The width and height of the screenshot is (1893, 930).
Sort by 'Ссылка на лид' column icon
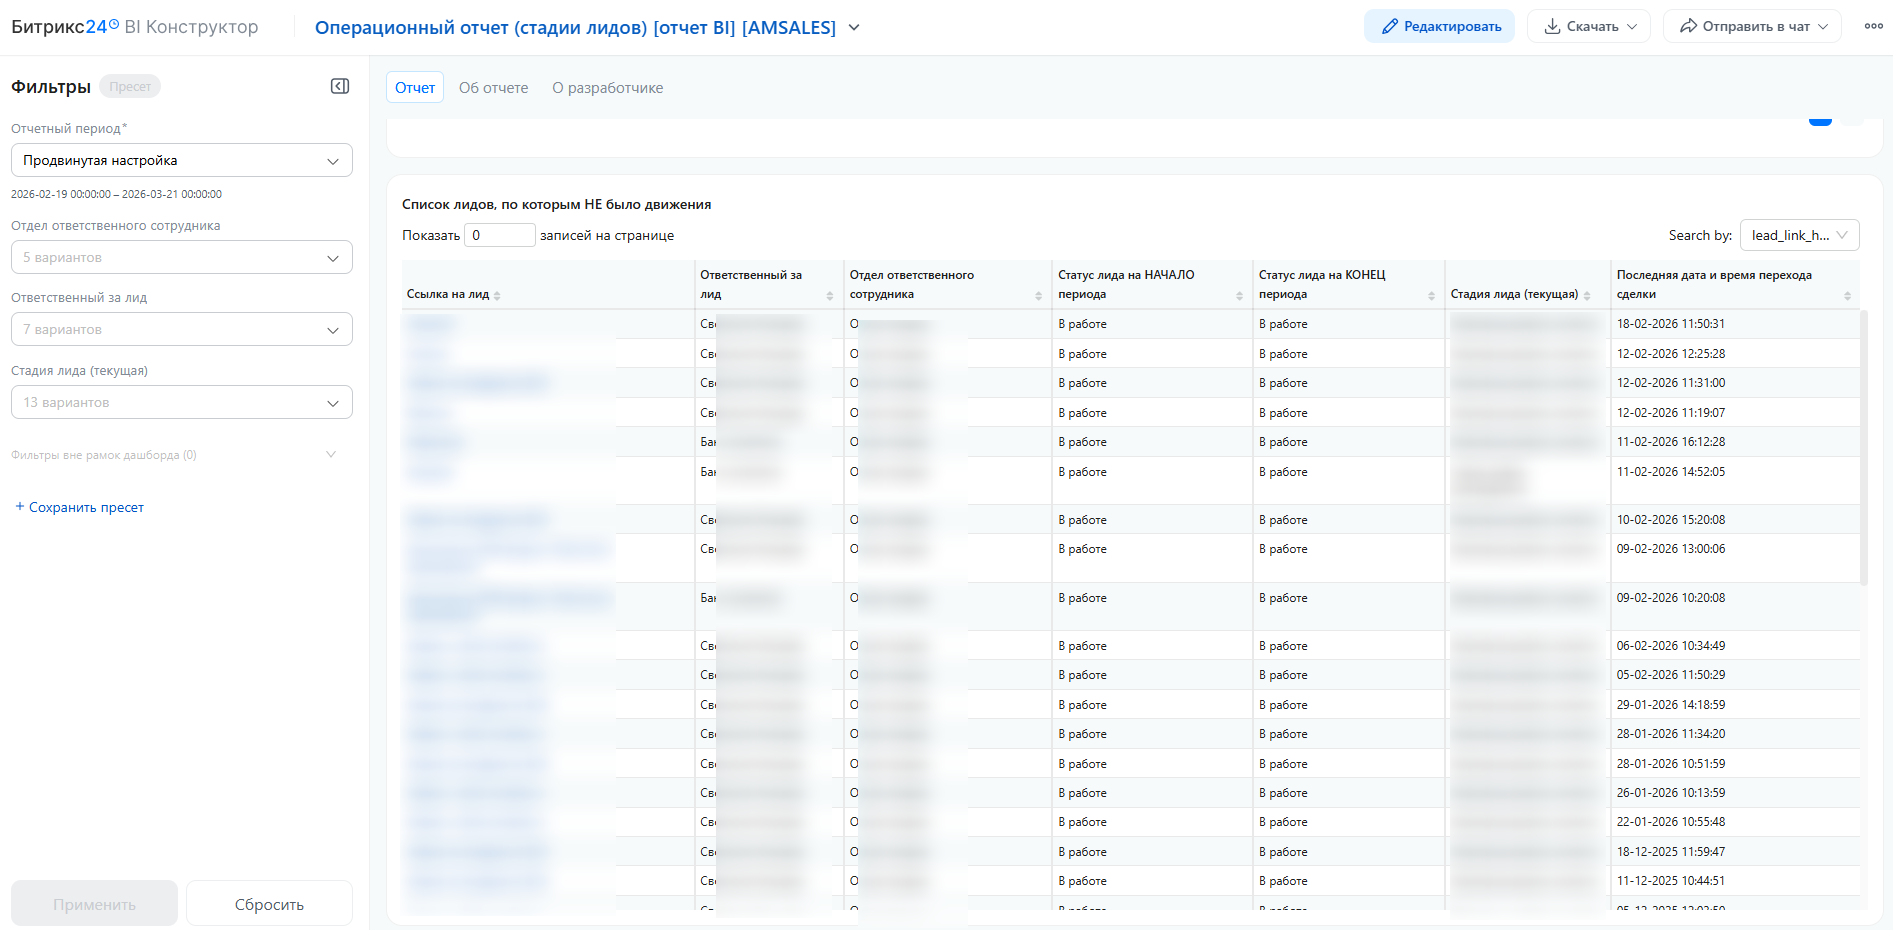(497, 296)
